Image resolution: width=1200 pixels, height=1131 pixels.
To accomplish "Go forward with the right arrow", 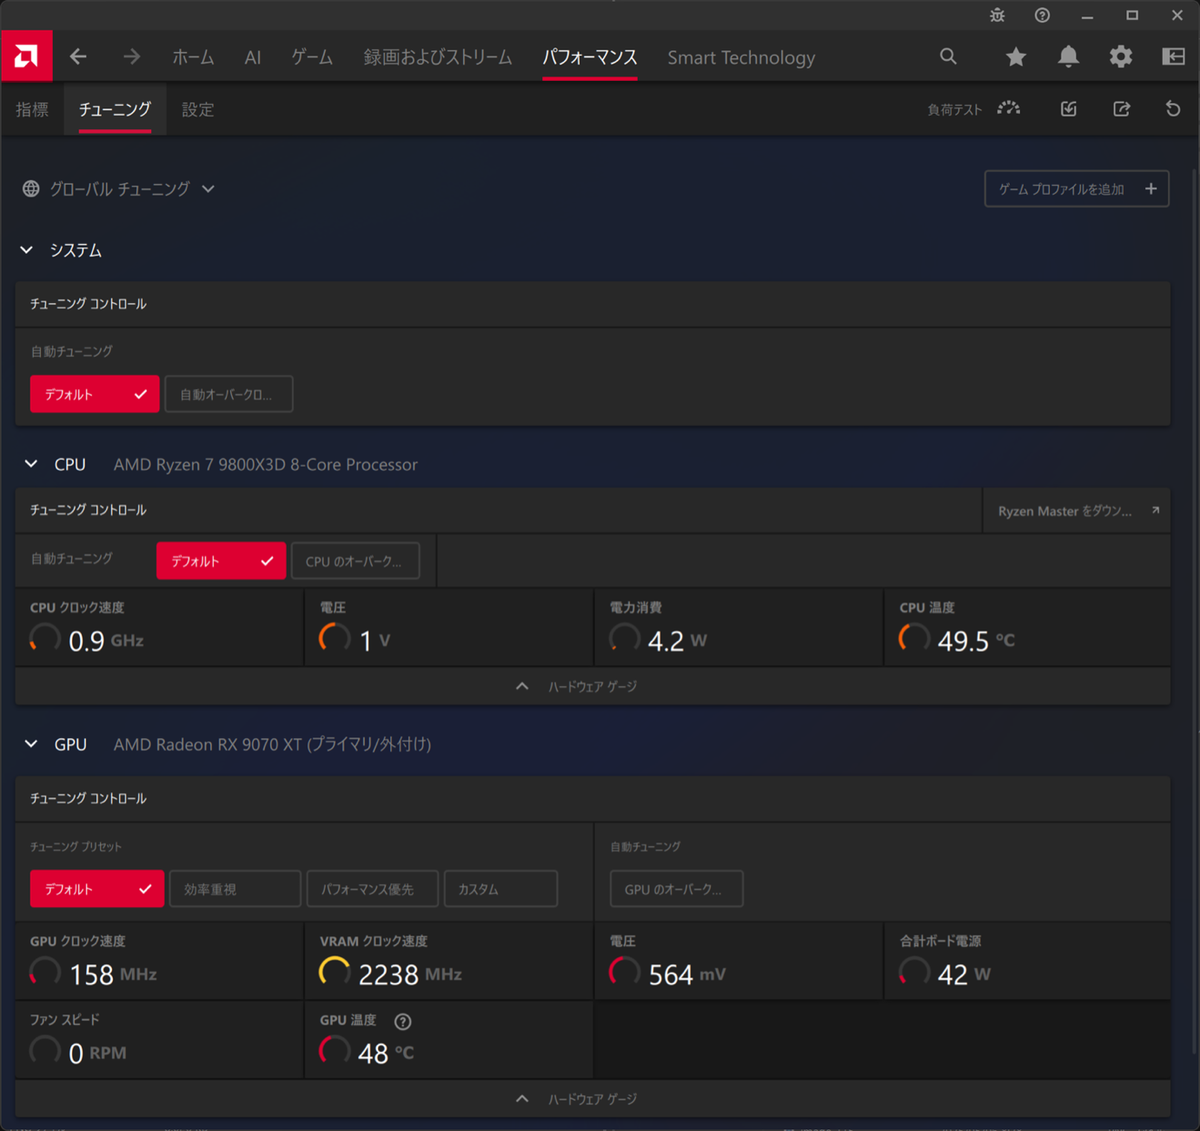I will (132, 57).
